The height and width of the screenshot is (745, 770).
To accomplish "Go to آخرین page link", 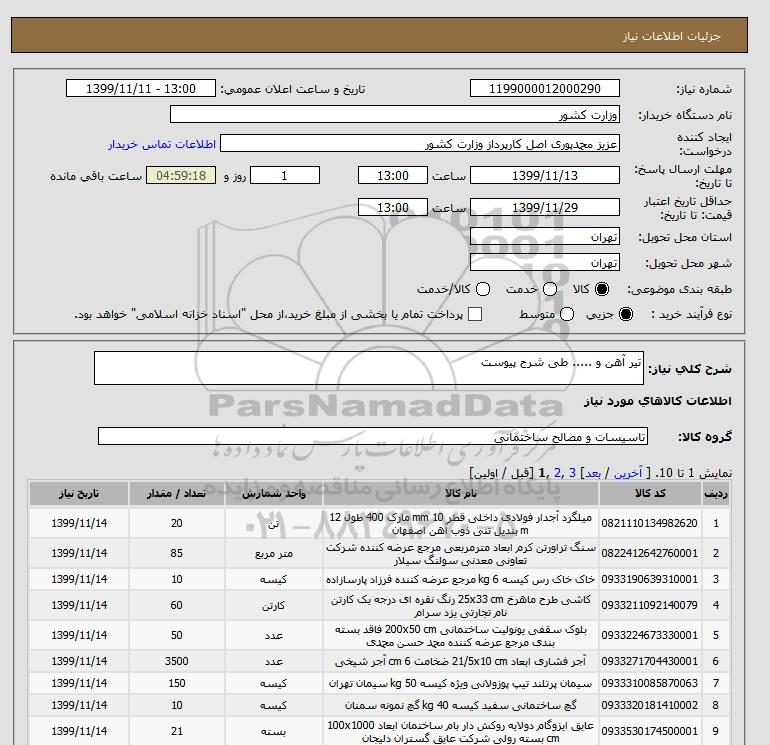I will [x=628, y=473].
